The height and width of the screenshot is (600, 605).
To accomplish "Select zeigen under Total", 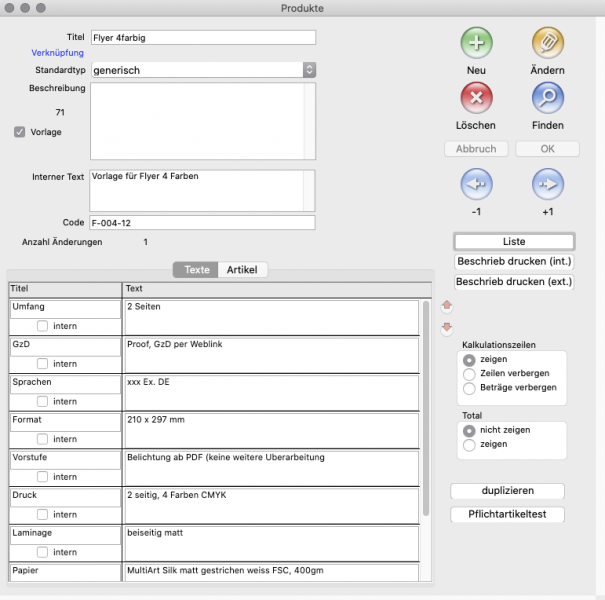I will (470, 444).
